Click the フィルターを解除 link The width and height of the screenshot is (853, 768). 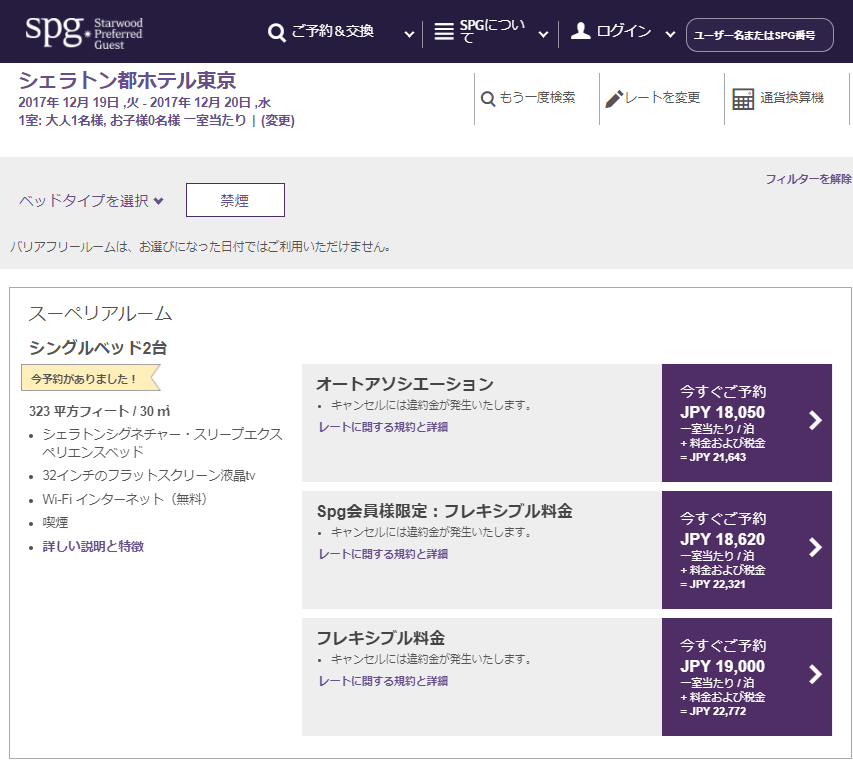pos(808,179)
